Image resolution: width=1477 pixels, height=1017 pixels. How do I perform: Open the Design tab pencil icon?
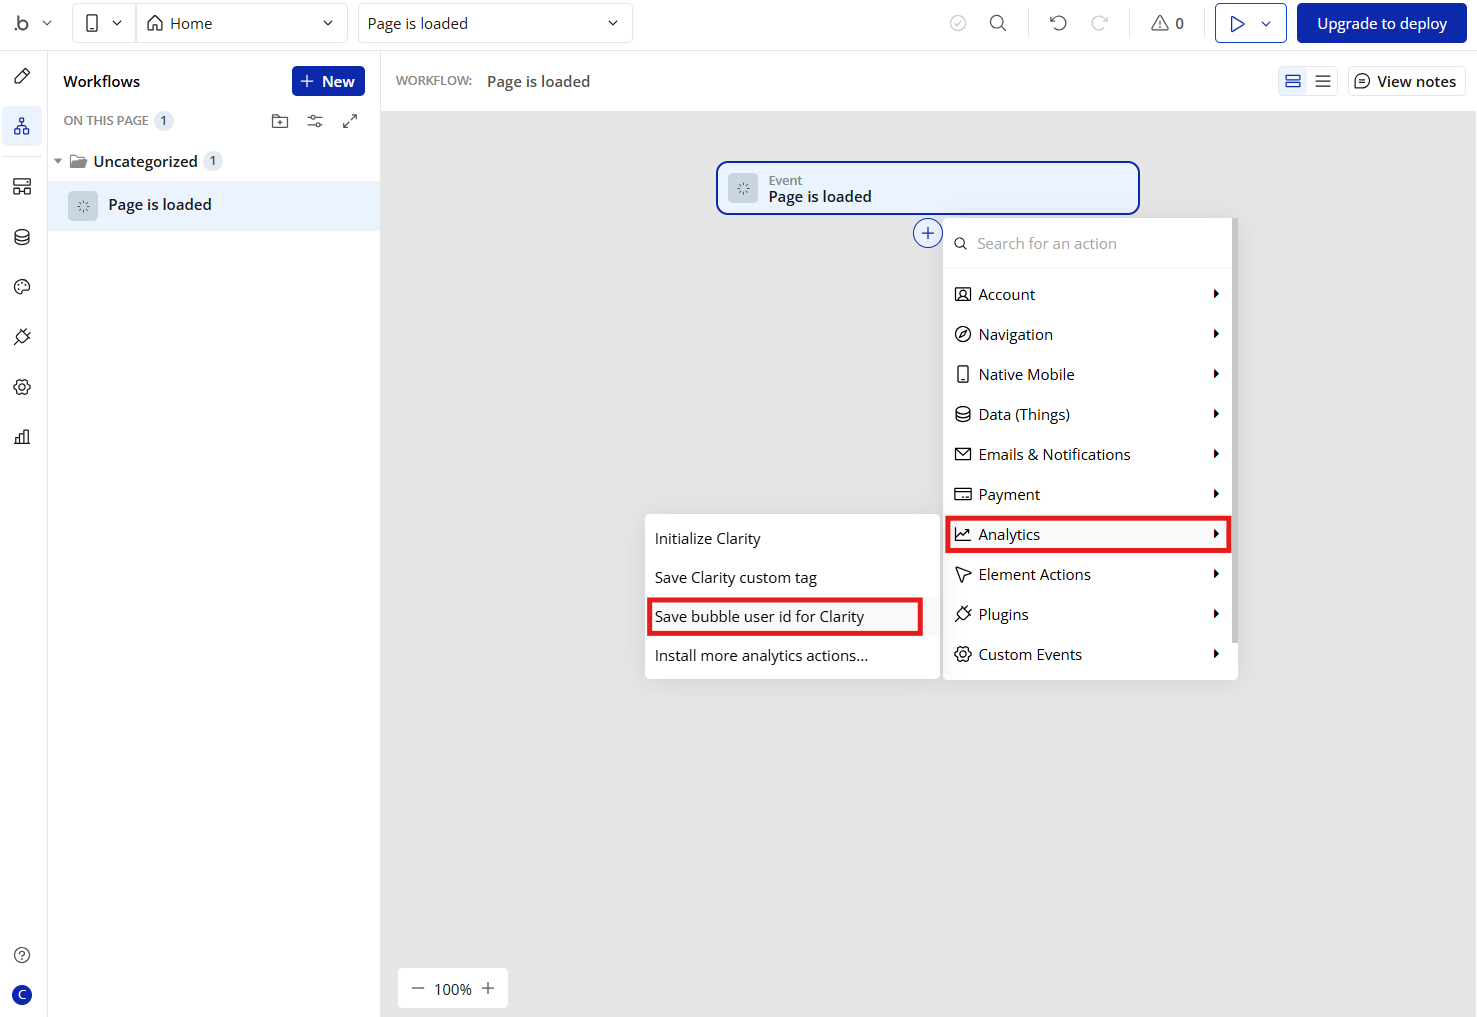click(22, 76)
